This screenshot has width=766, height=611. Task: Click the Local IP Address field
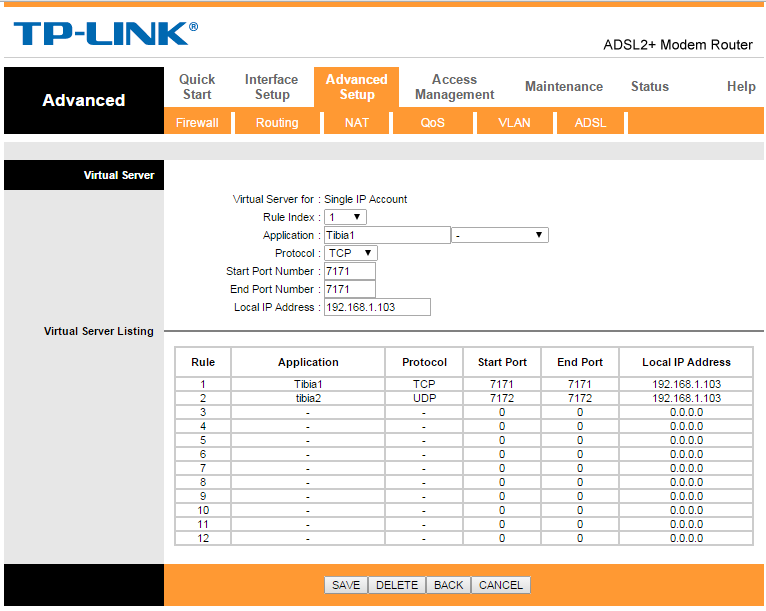tap(377, 307)
